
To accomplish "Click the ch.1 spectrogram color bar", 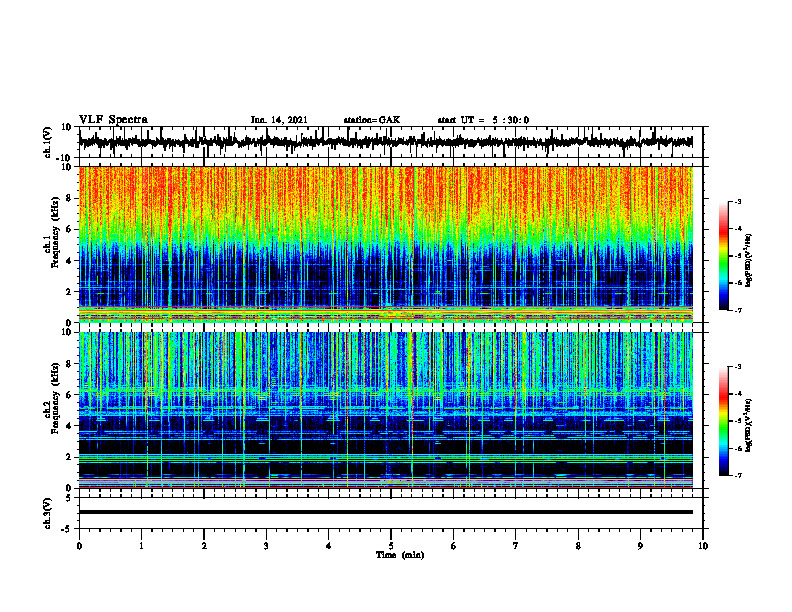I will 723,256.
